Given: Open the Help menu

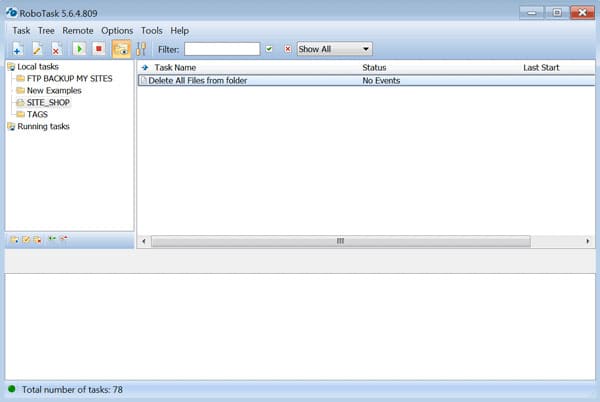Looking at the screenshot, I should click(x=179, y=31).
